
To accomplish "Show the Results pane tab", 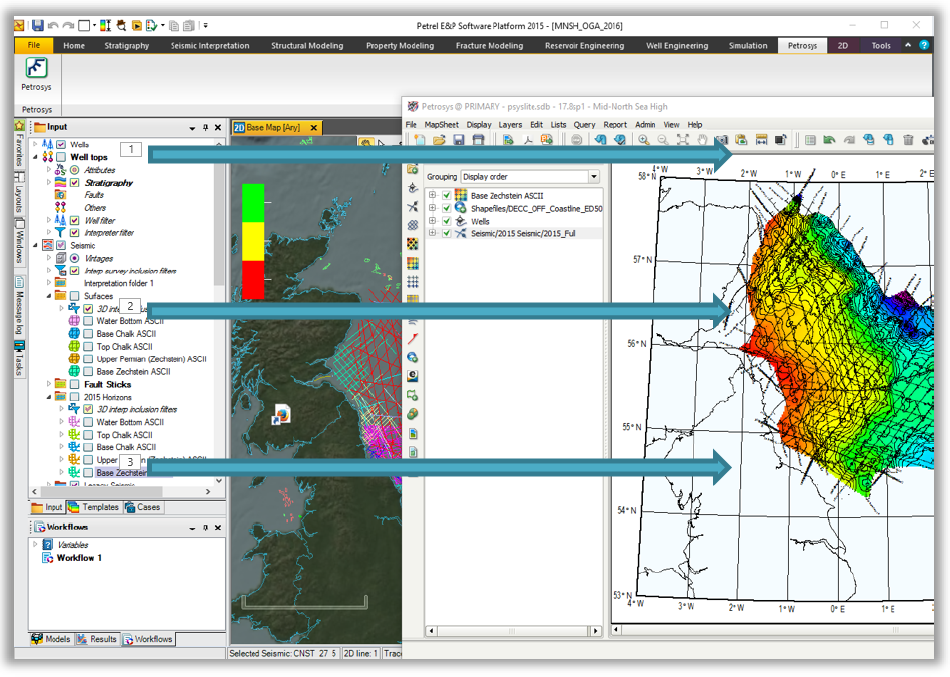I will pos(97,639).
